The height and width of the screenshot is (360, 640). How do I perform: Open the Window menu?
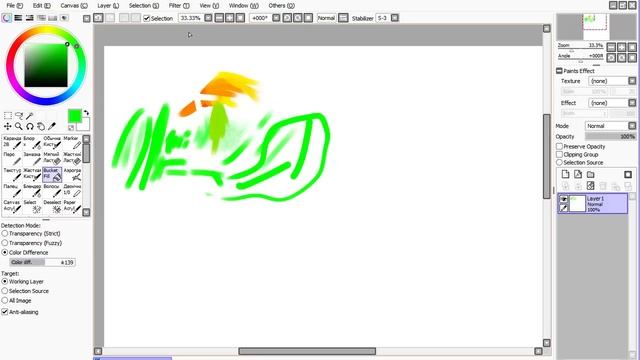[244, 6]
